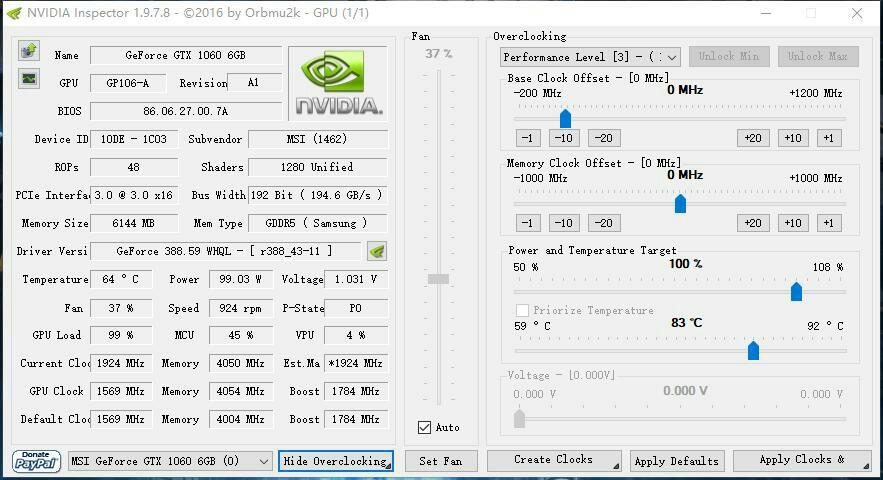Click the NVIDIA Inspector title bar icon
This screenshot has width=883, height=480.
coord(14,12)
